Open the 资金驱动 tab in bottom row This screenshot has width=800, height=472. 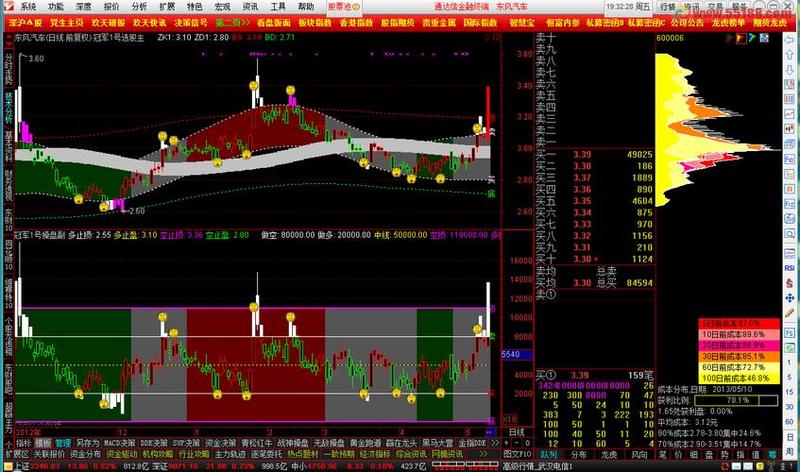coord(121,454)
